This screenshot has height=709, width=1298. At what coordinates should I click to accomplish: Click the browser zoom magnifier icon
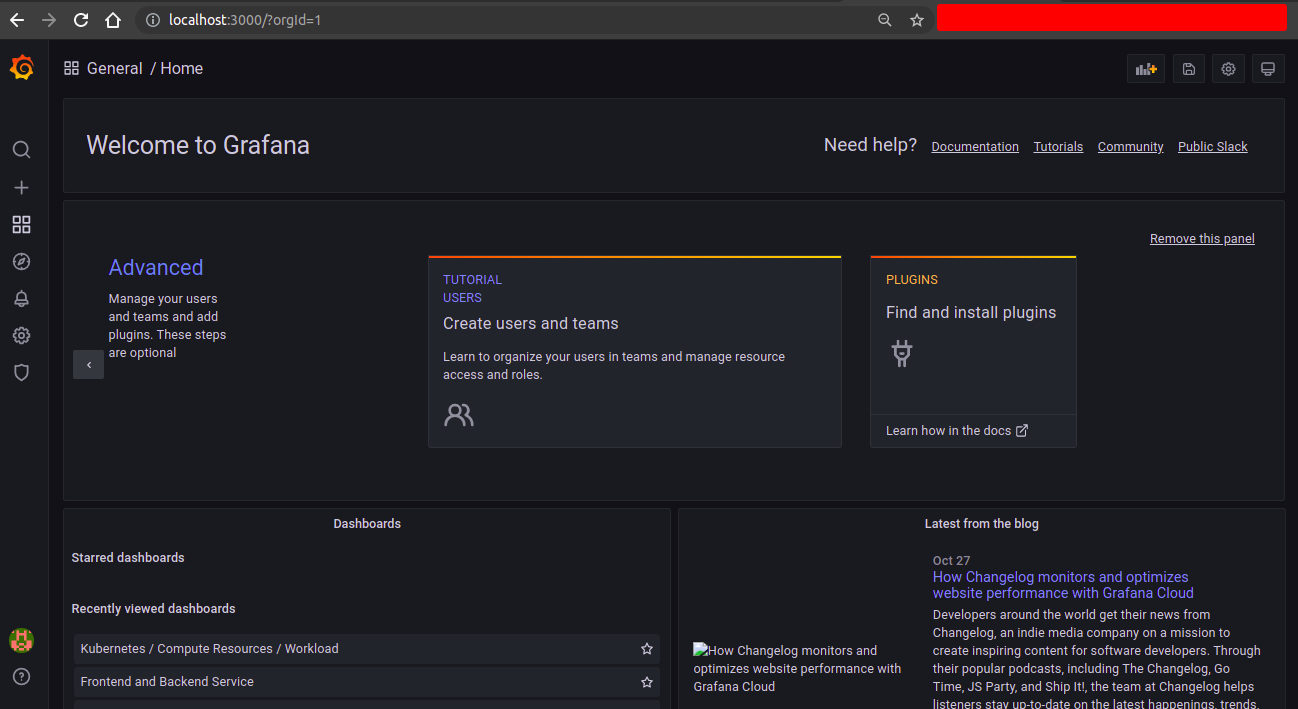885,20
